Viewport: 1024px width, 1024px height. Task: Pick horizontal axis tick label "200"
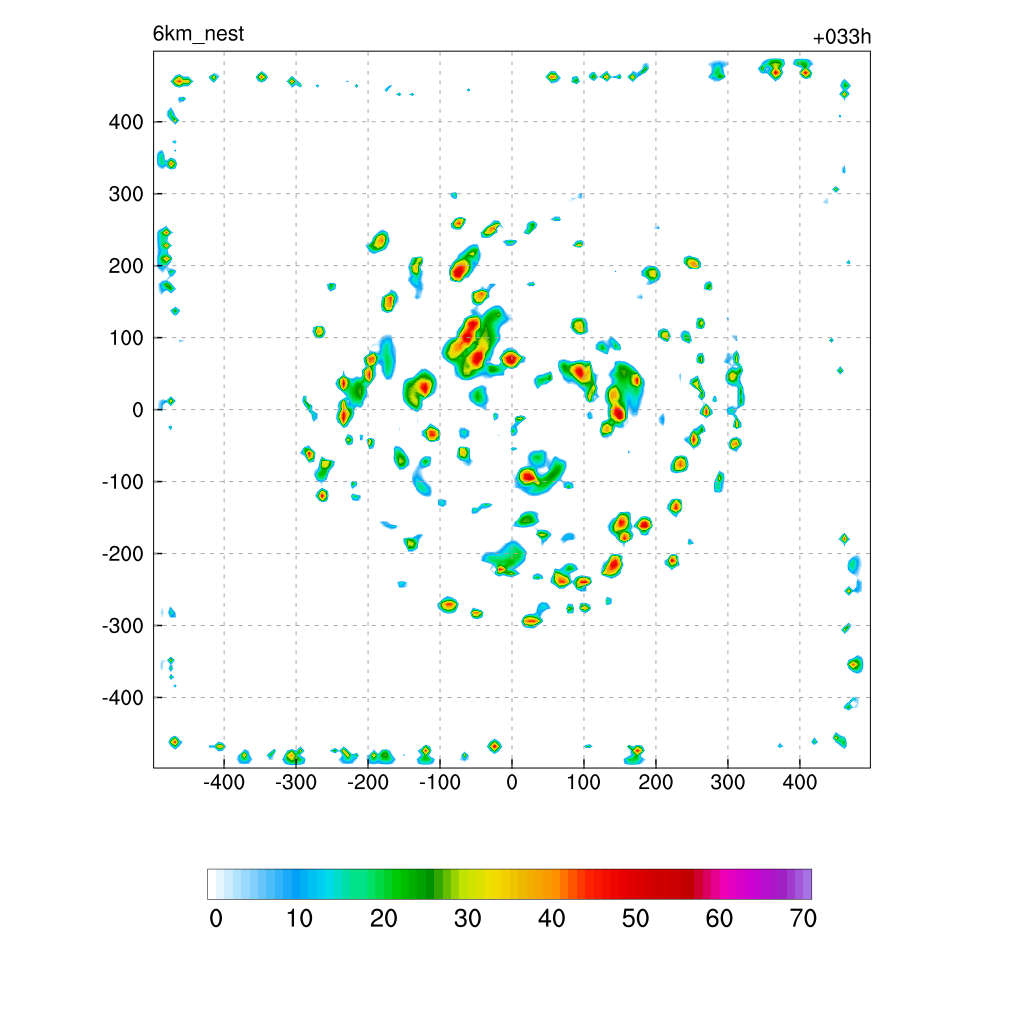coord(656,782)
